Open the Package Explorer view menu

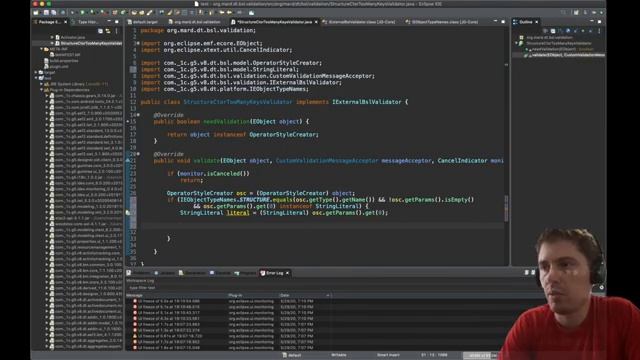click(117, 31)
